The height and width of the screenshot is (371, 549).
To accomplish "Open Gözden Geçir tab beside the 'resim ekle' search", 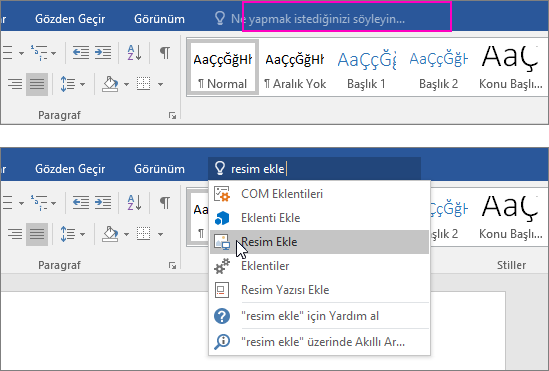I will (x=70, y=169).
